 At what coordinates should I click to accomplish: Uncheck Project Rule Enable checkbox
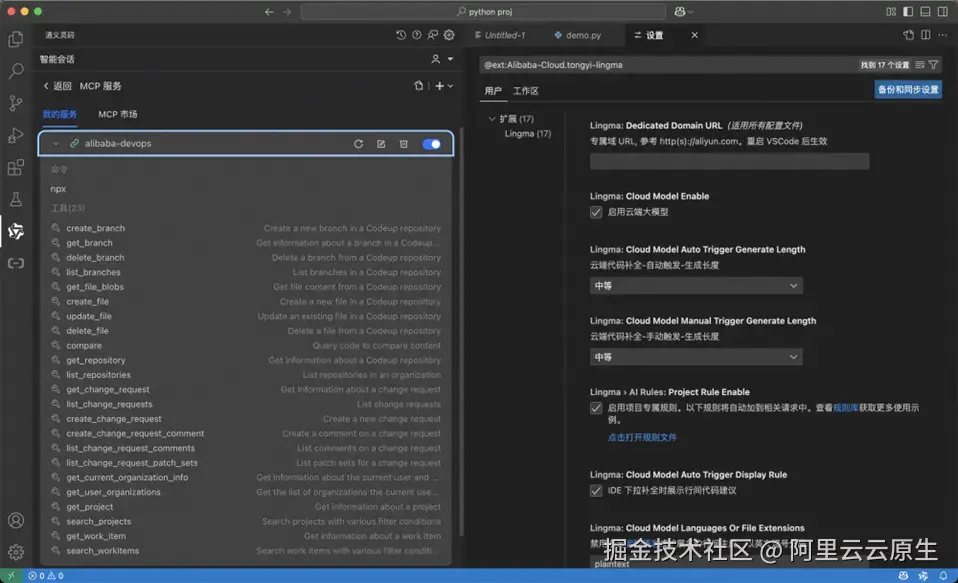coord(596,408)
